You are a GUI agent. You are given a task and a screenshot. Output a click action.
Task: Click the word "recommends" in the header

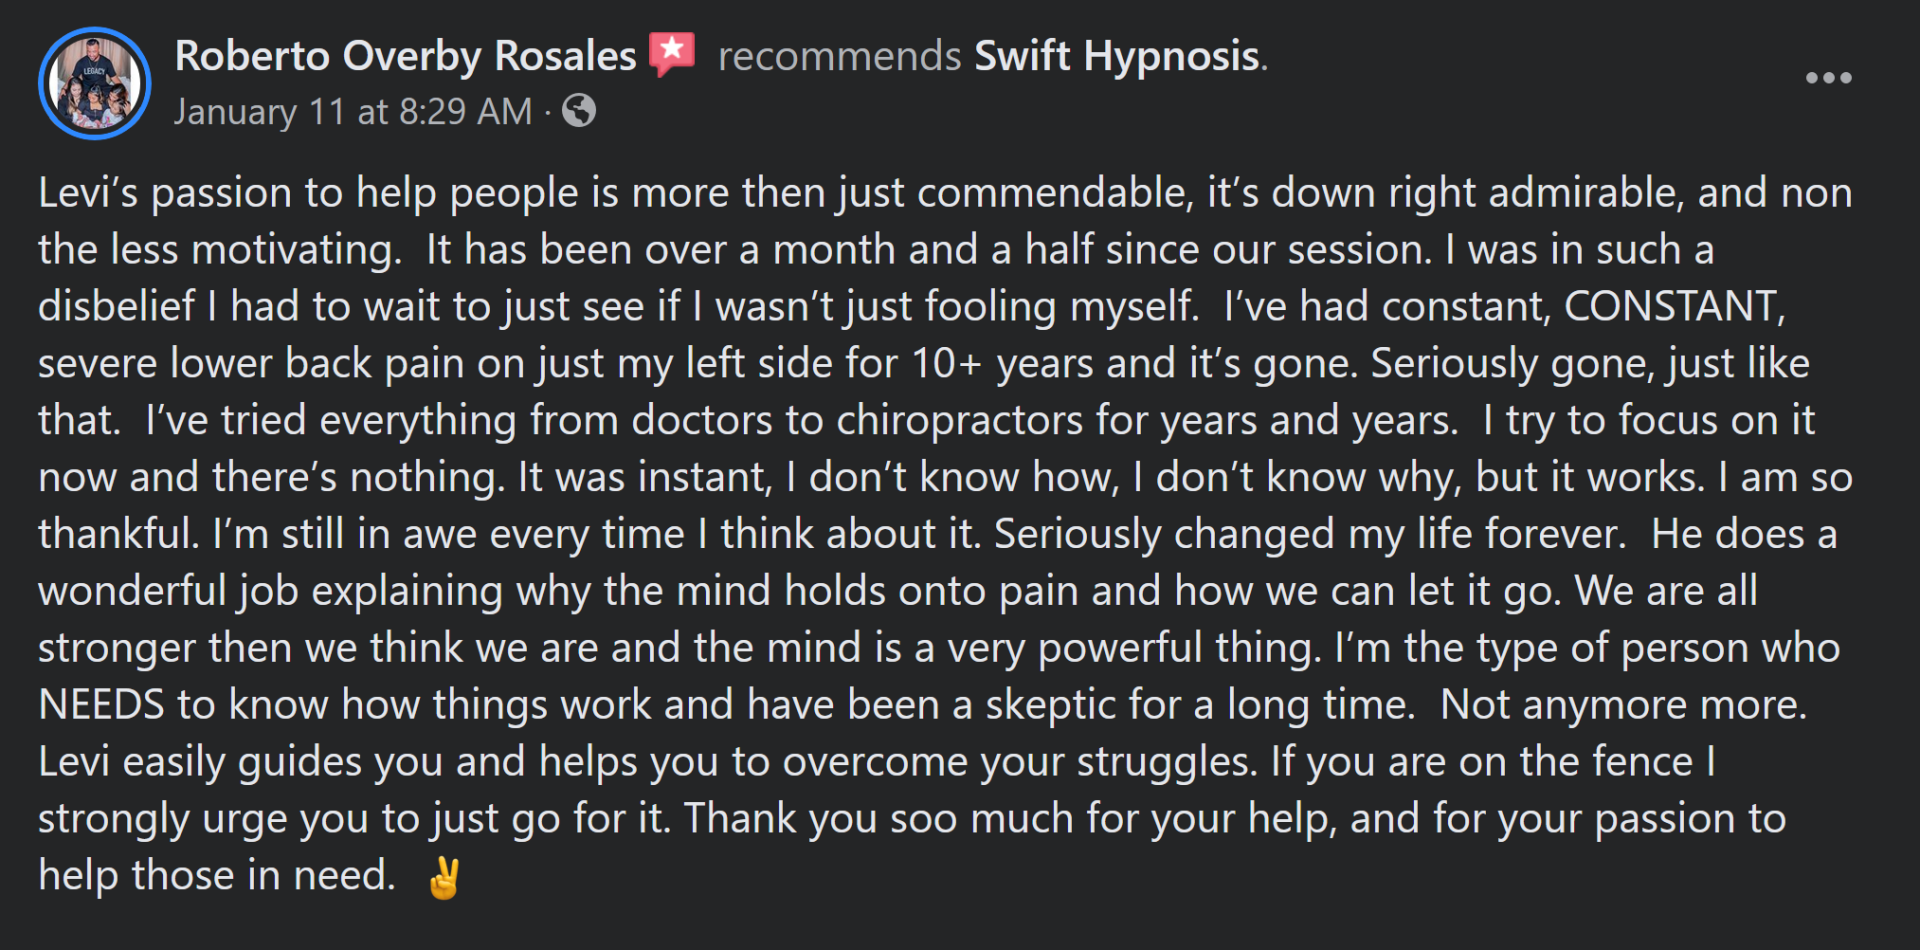click(840, 56)
